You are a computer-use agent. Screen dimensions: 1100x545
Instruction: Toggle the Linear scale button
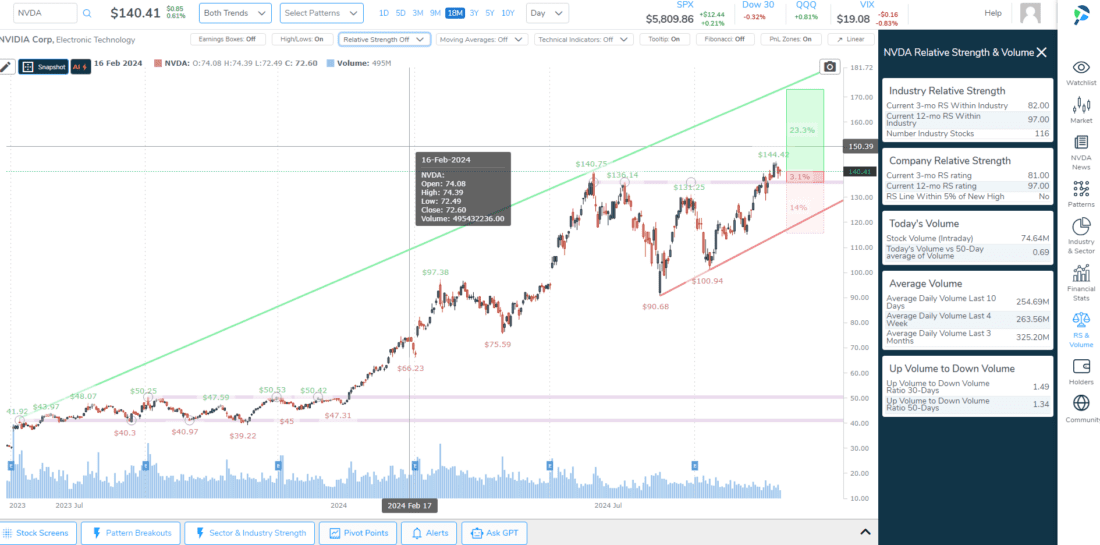tap(851, 39)
